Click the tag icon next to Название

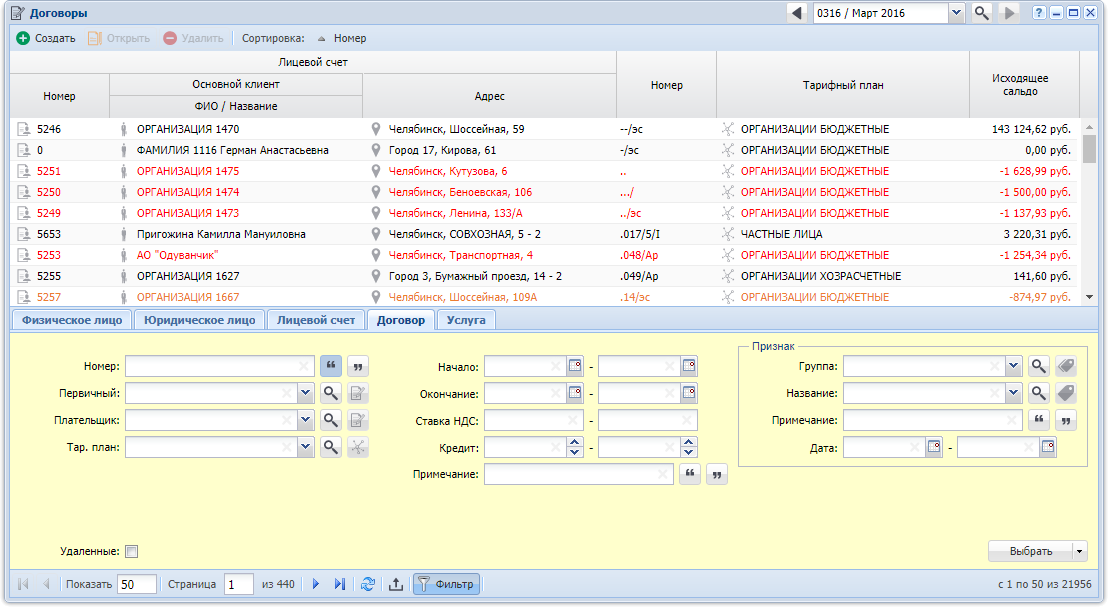[x=1066, y=393]
